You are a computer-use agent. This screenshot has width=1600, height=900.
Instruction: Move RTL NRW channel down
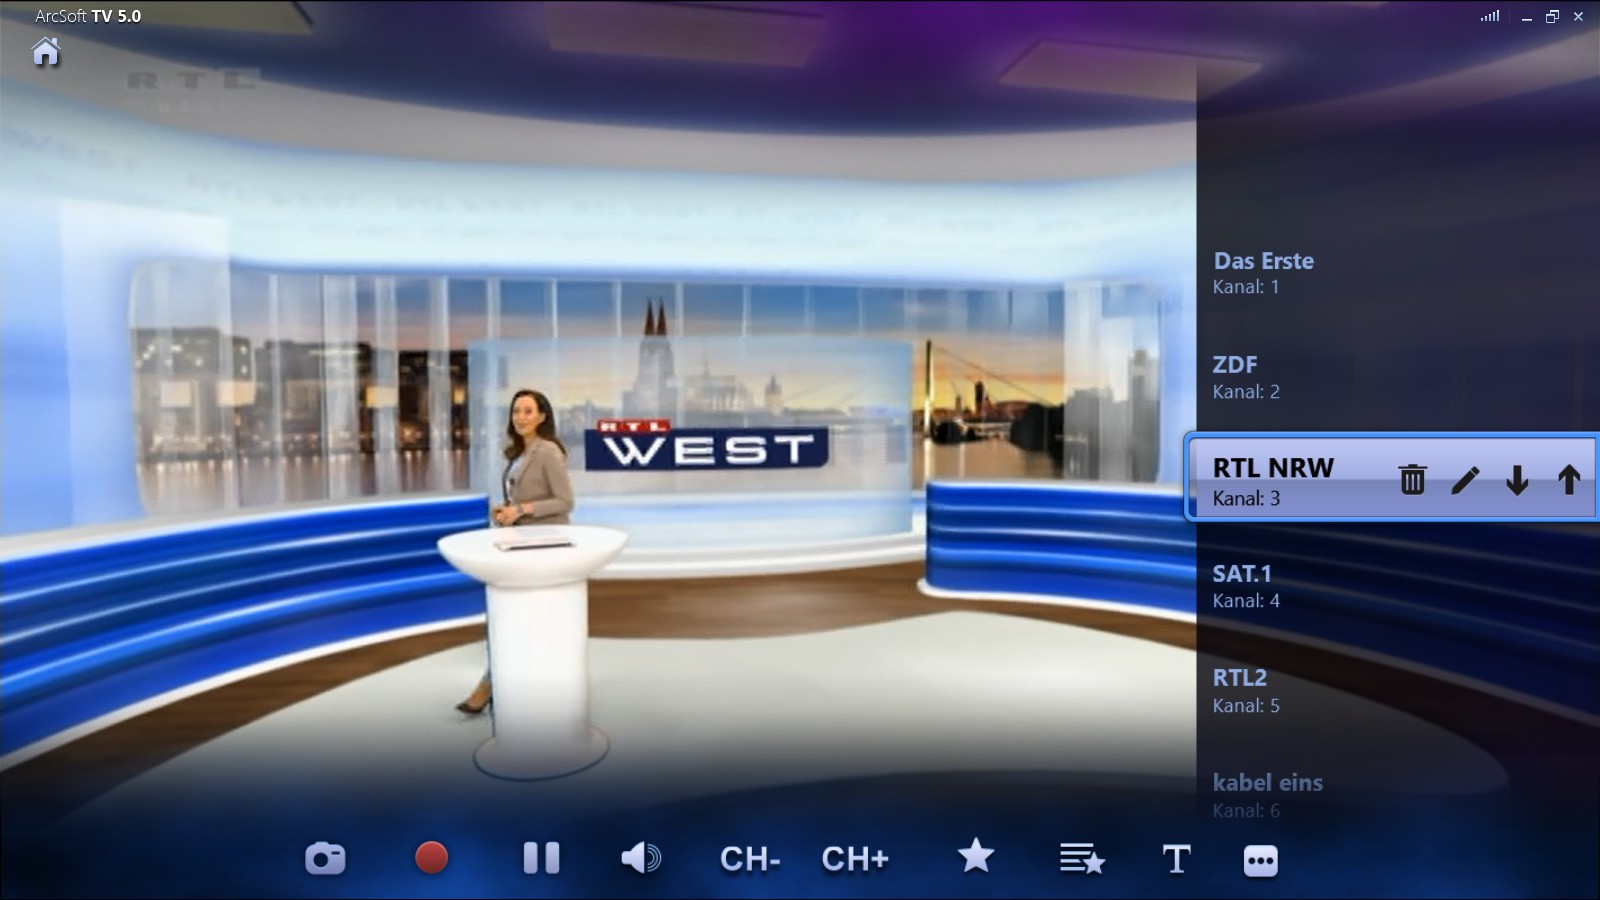[x=1517, y=480]
